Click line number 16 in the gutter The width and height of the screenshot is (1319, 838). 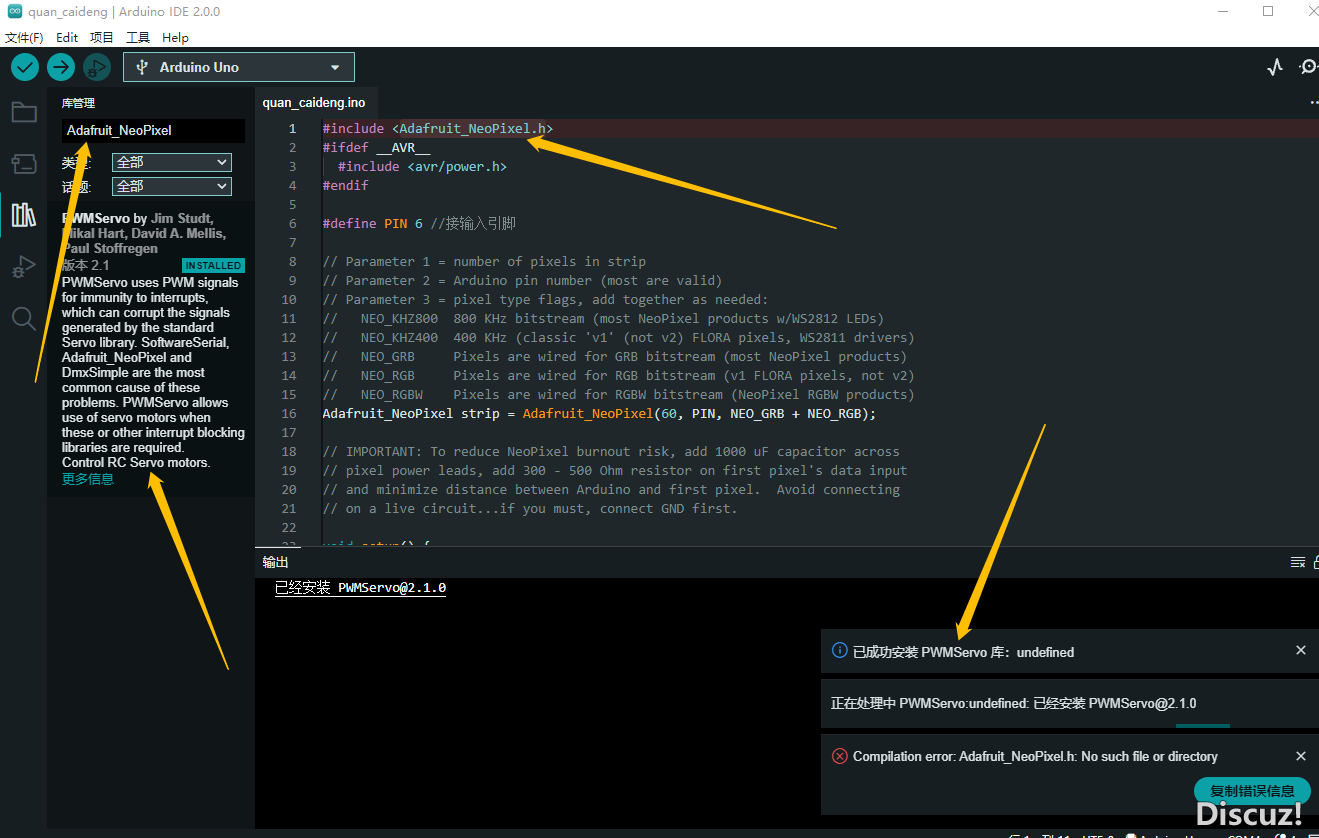tap(289, 414)
